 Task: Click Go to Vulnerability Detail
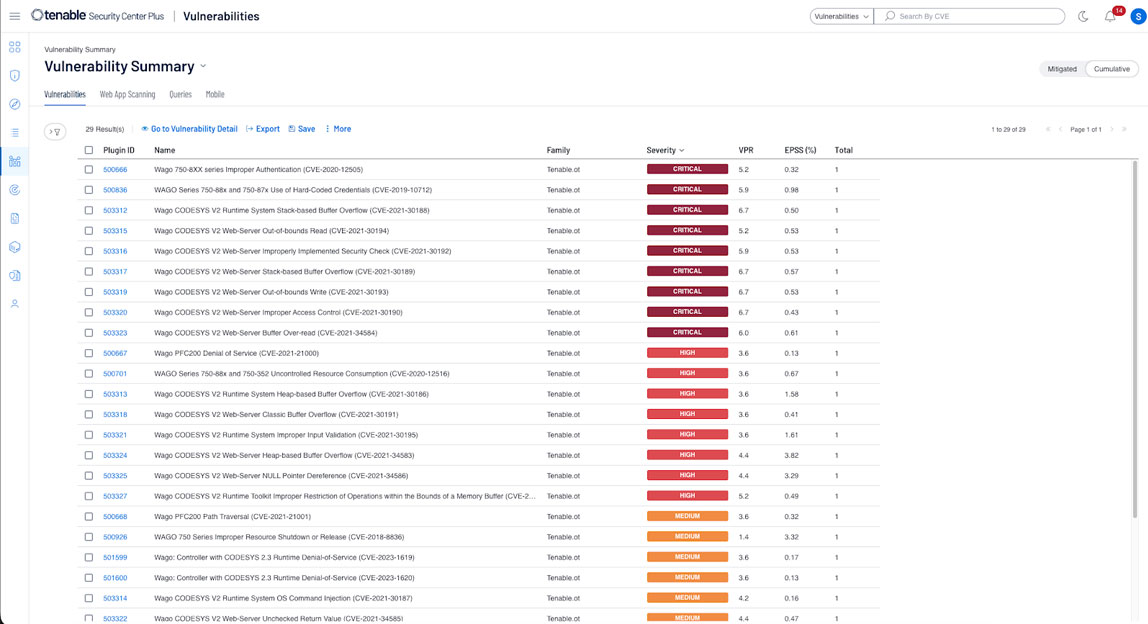(x=189, y=129)
